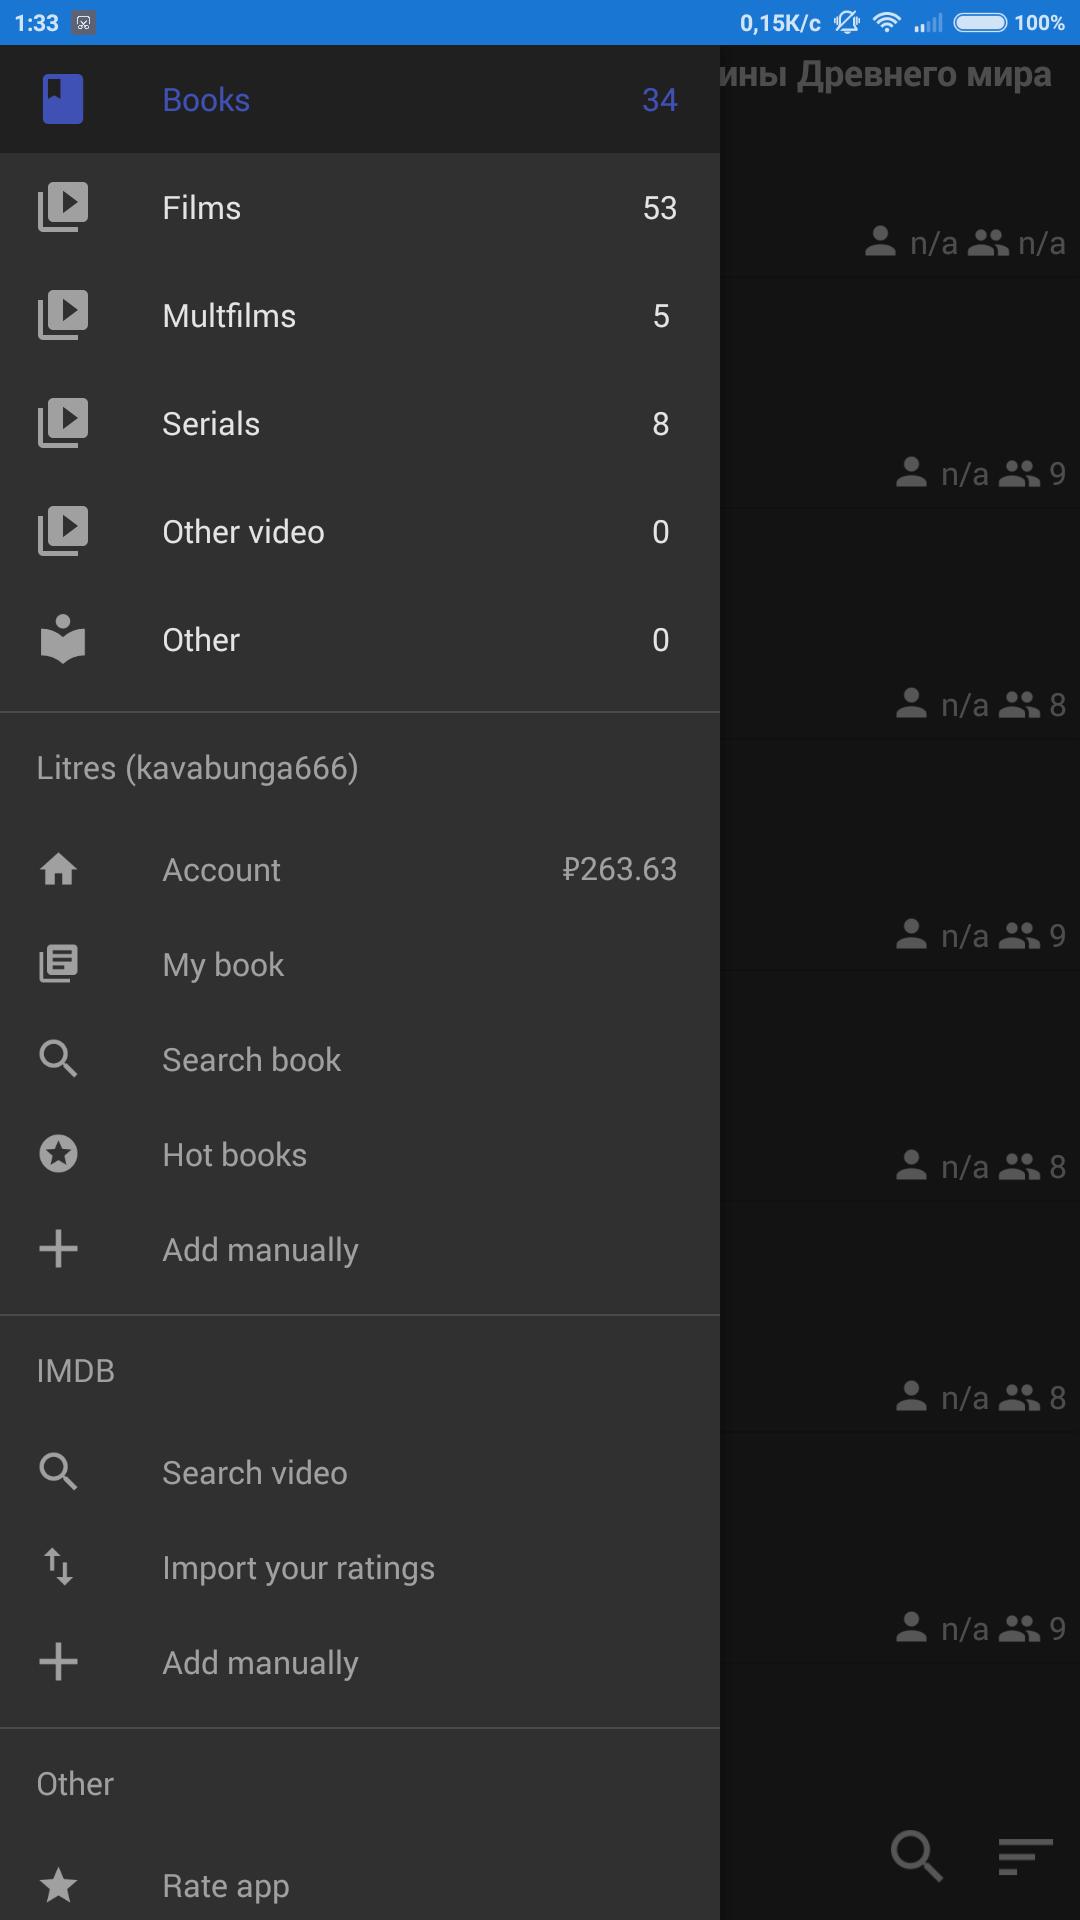This screenshot has width=1080, height=1920.
Task: Tap the search icon in bottom bar
Action: [916, 1856]
